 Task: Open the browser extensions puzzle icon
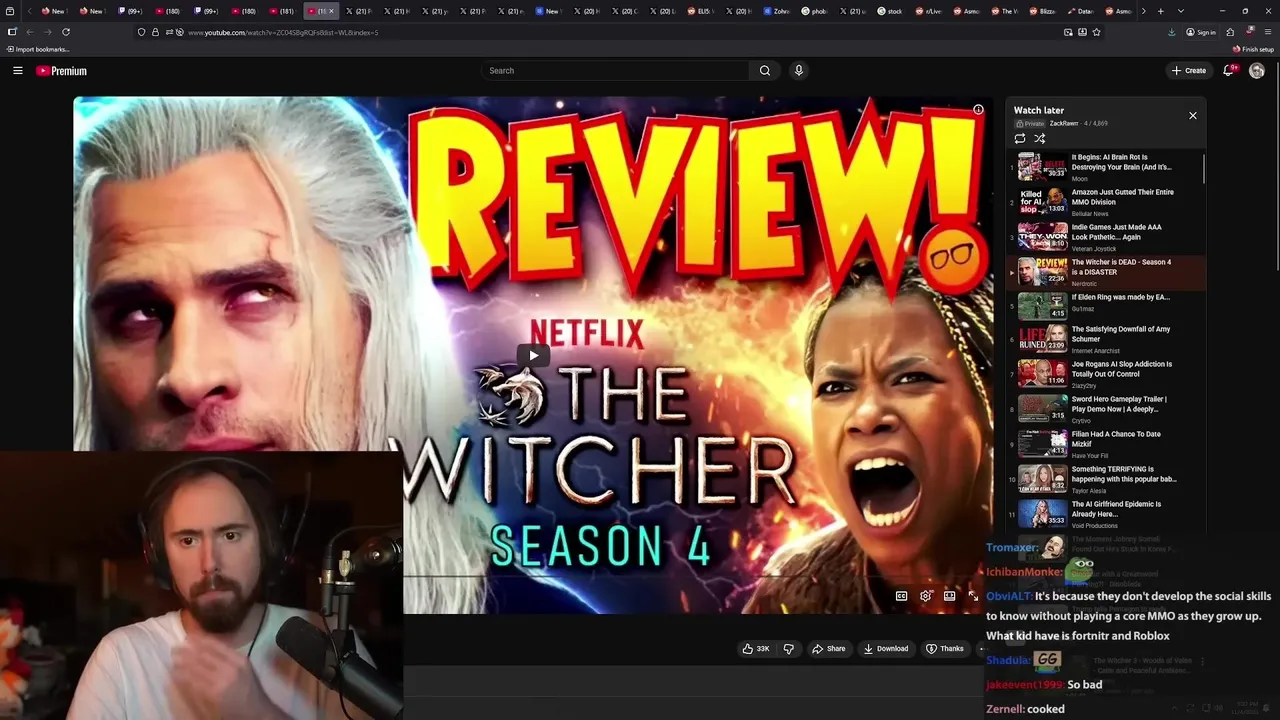(1230, 32)
